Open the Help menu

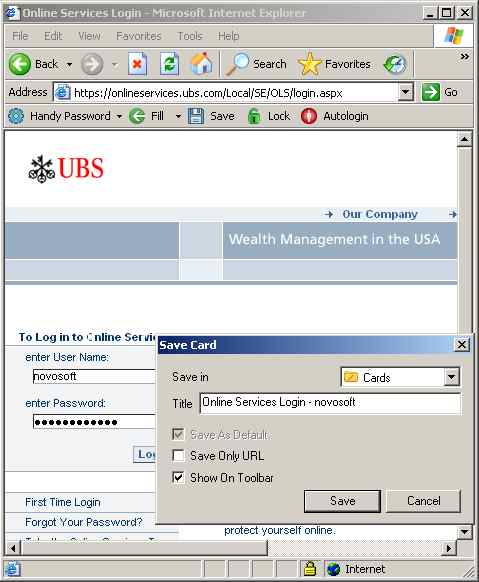228,36
